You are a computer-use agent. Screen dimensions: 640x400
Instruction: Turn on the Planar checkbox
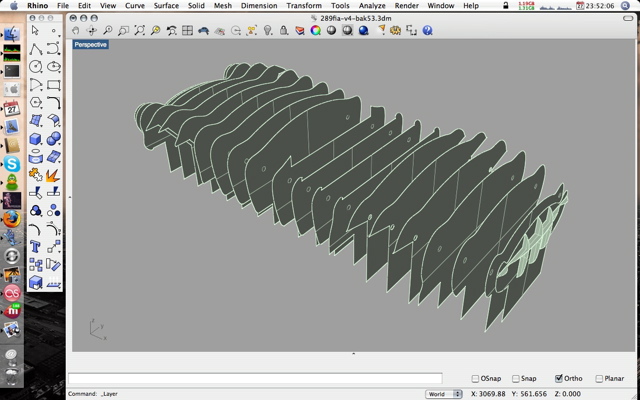(x=599, y=379)
